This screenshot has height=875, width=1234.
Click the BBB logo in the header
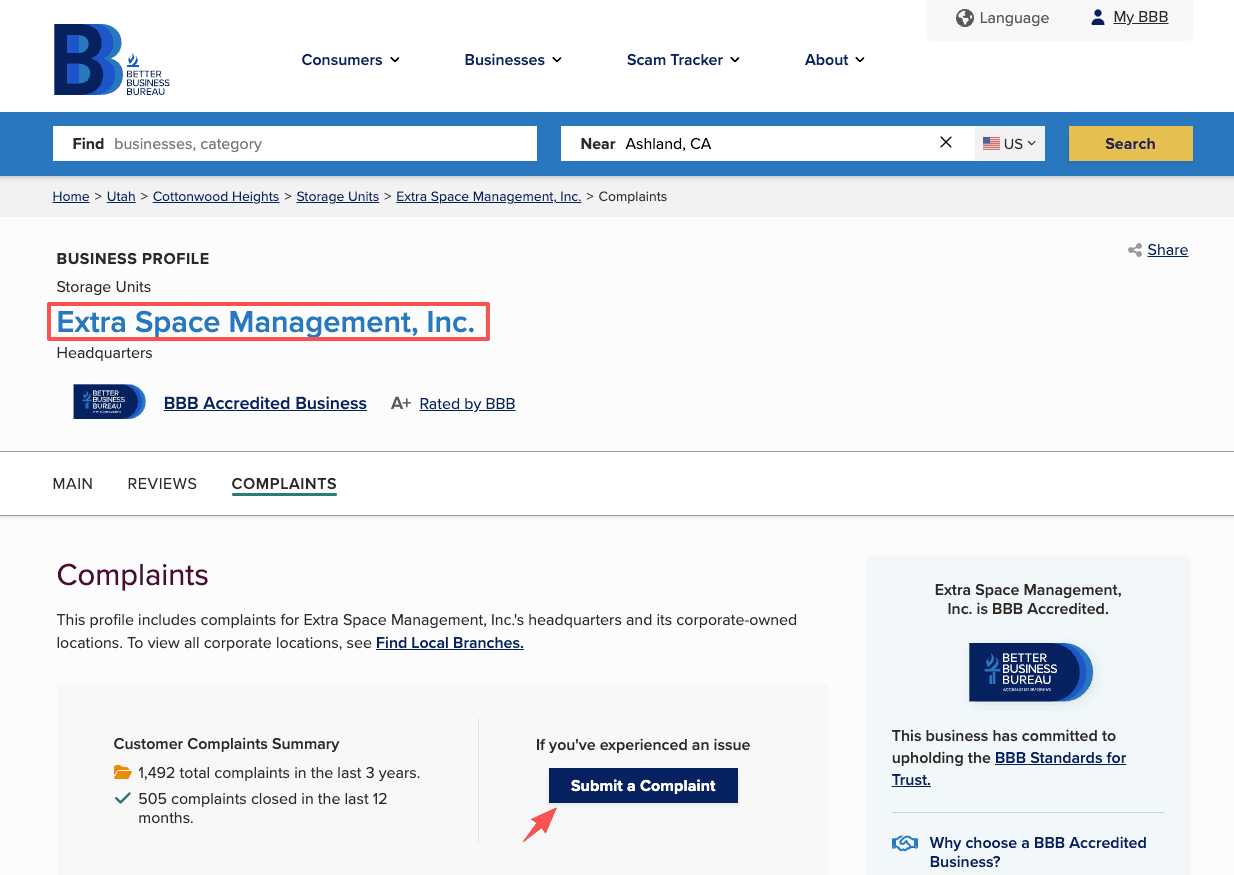(111, 59)
